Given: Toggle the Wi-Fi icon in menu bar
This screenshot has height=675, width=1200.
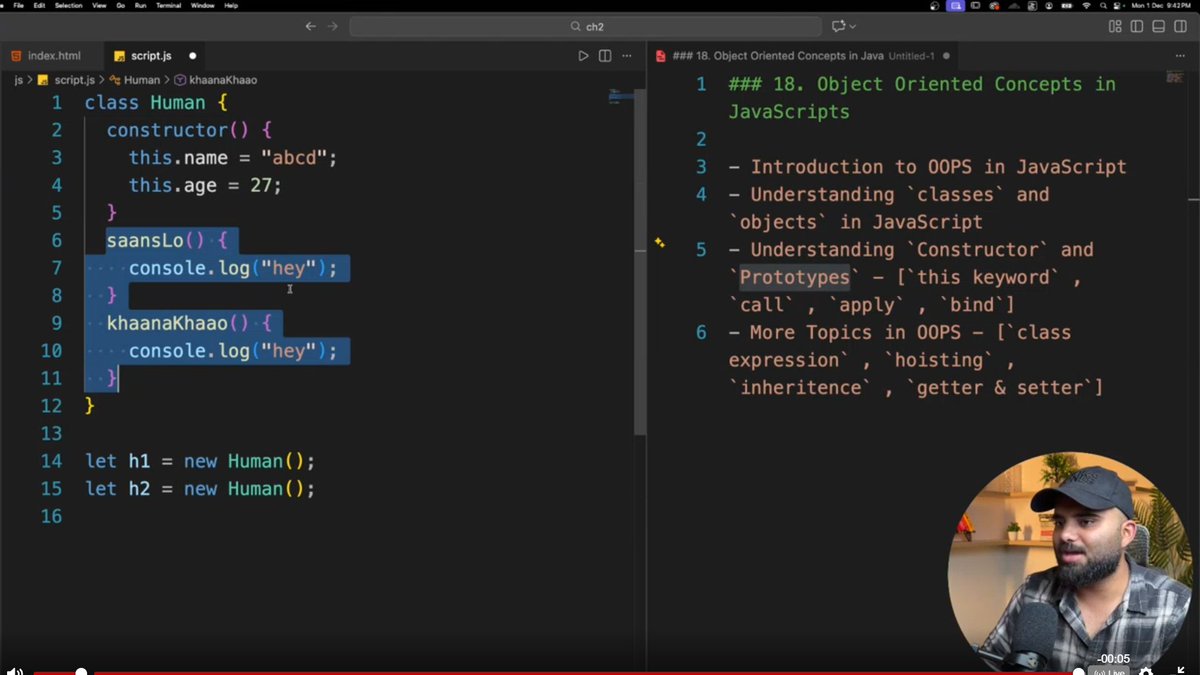Looking at the screenshot, I should tap(1084, 6).
